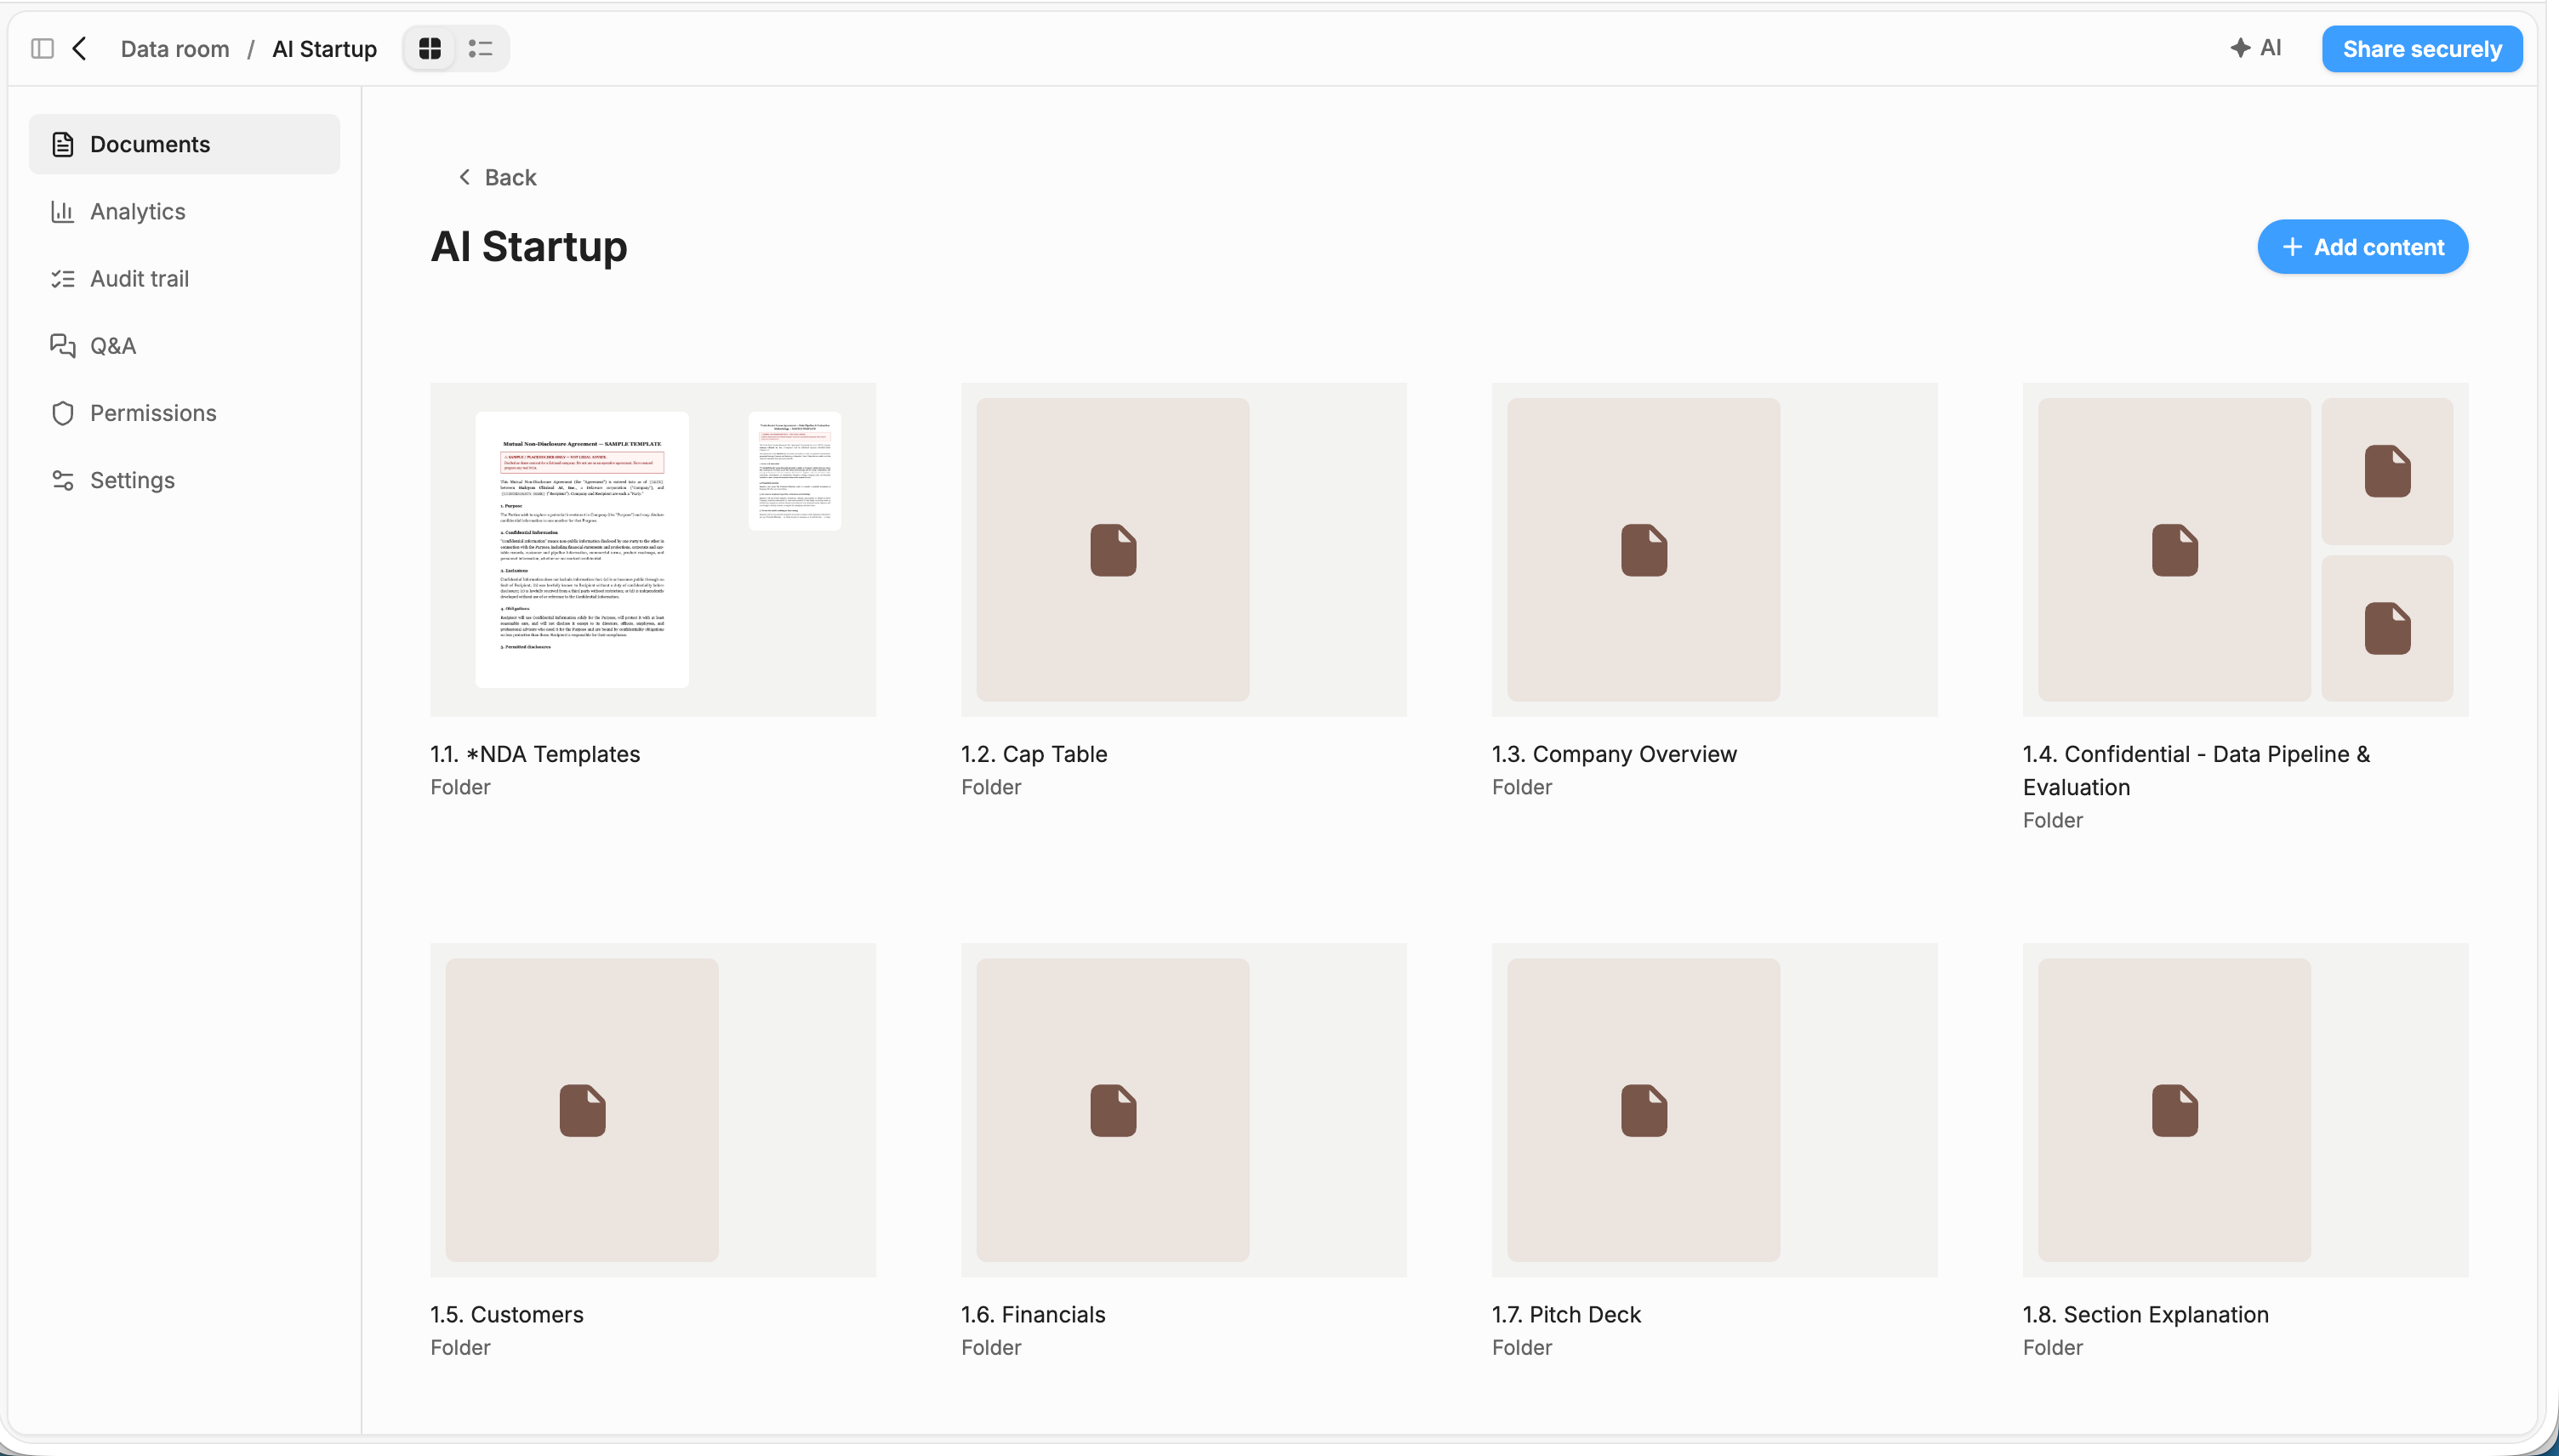Click '1.2. Cap Table' label
The width and height of the screenshot is (2559, 1456).
[x=1034, y=754]
